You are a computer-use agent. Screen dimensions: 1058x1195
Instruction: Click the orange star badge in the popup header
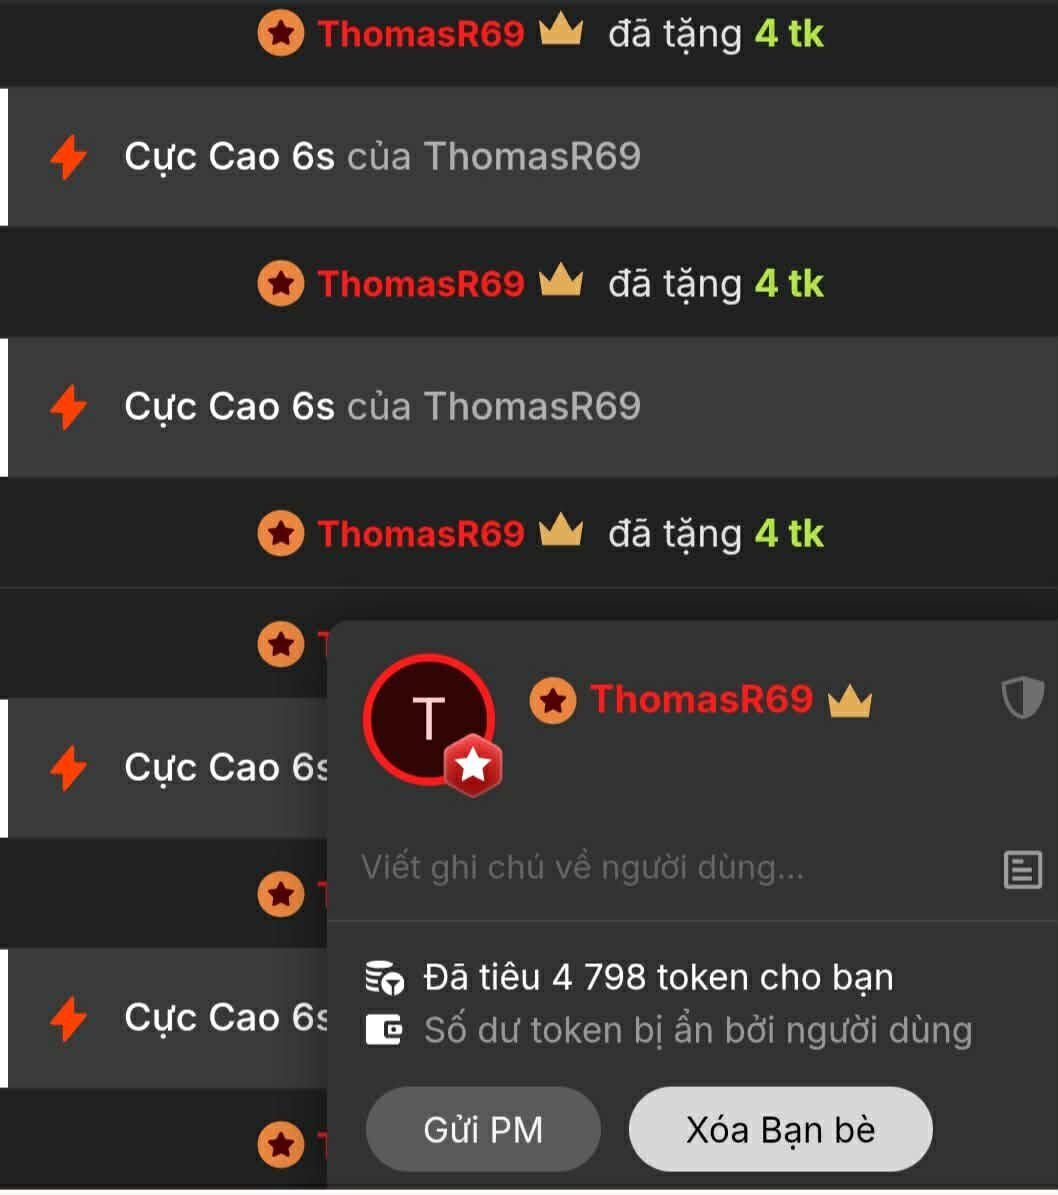click(x=553, y=700)
